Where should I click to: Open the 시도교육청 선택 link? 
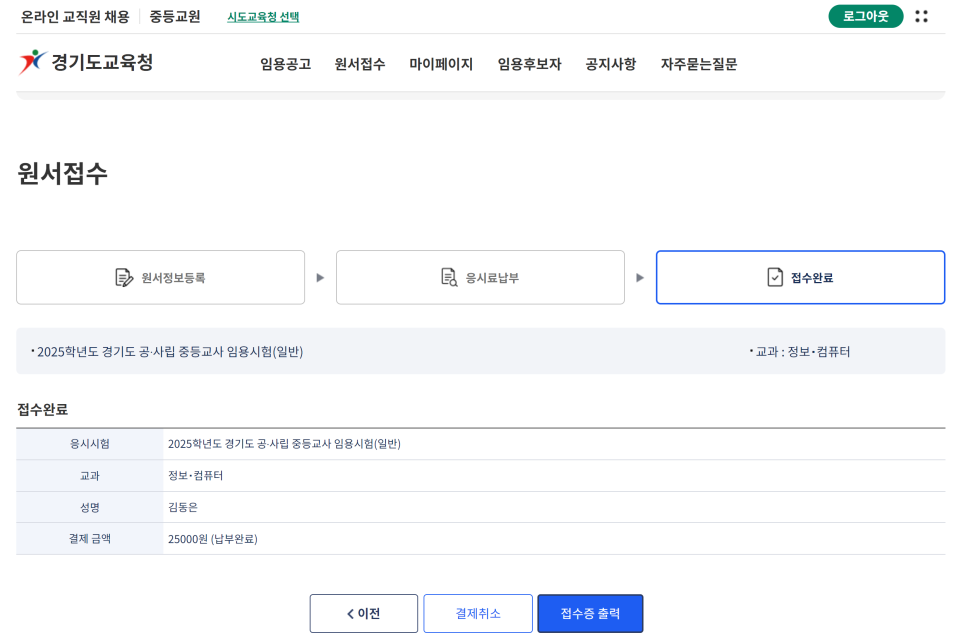pos(263,17)
